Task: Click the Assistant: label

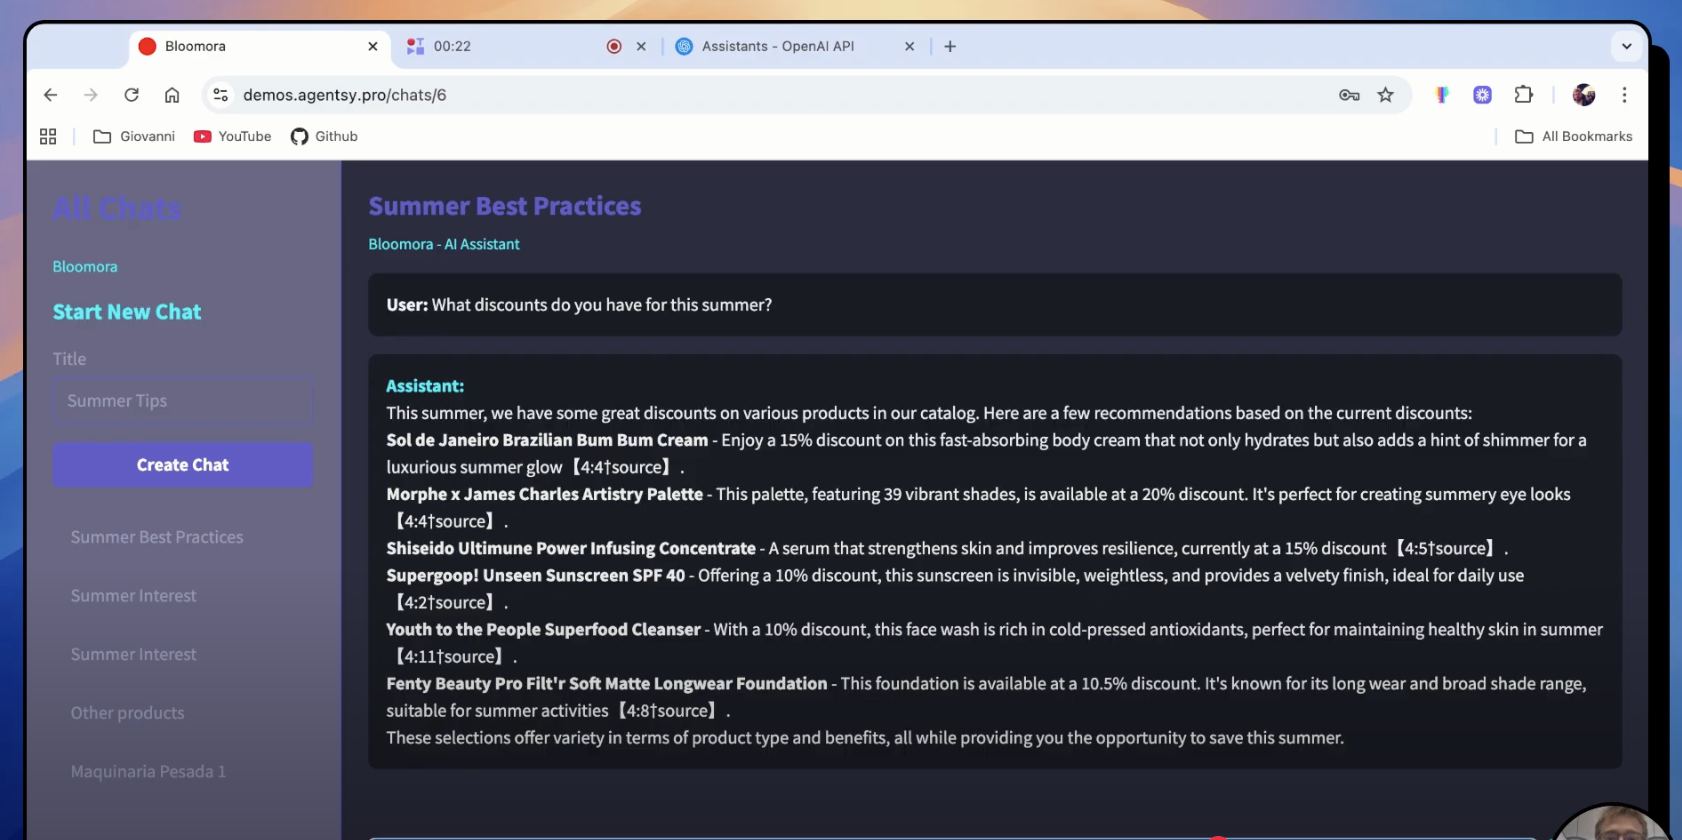Action: (425, 386)
